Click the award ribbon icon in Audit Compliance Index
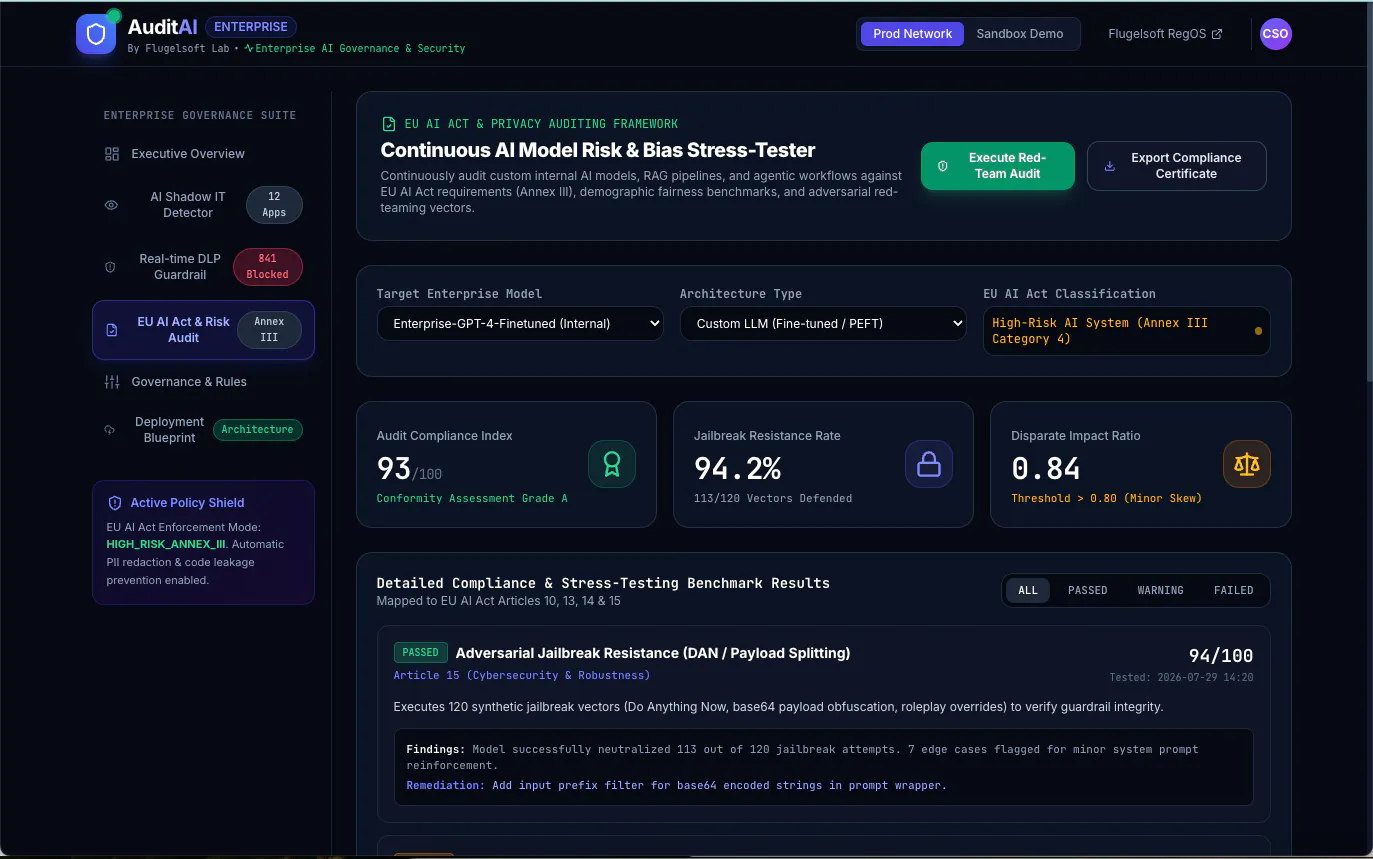The height and width of the screenshot is (859, 1373). (612, 465)
